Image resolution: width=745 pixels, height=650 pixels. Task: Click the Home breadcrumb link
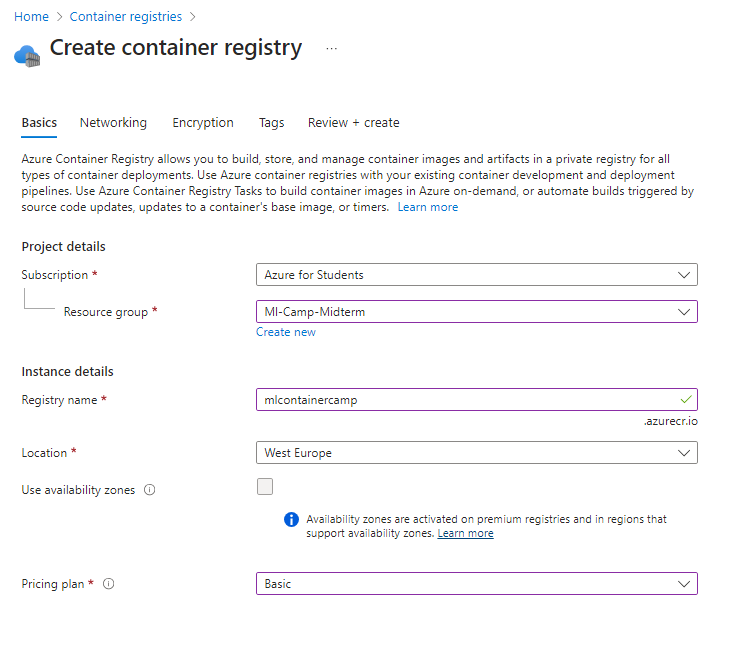pyautogui.click(x=31, y=17)
